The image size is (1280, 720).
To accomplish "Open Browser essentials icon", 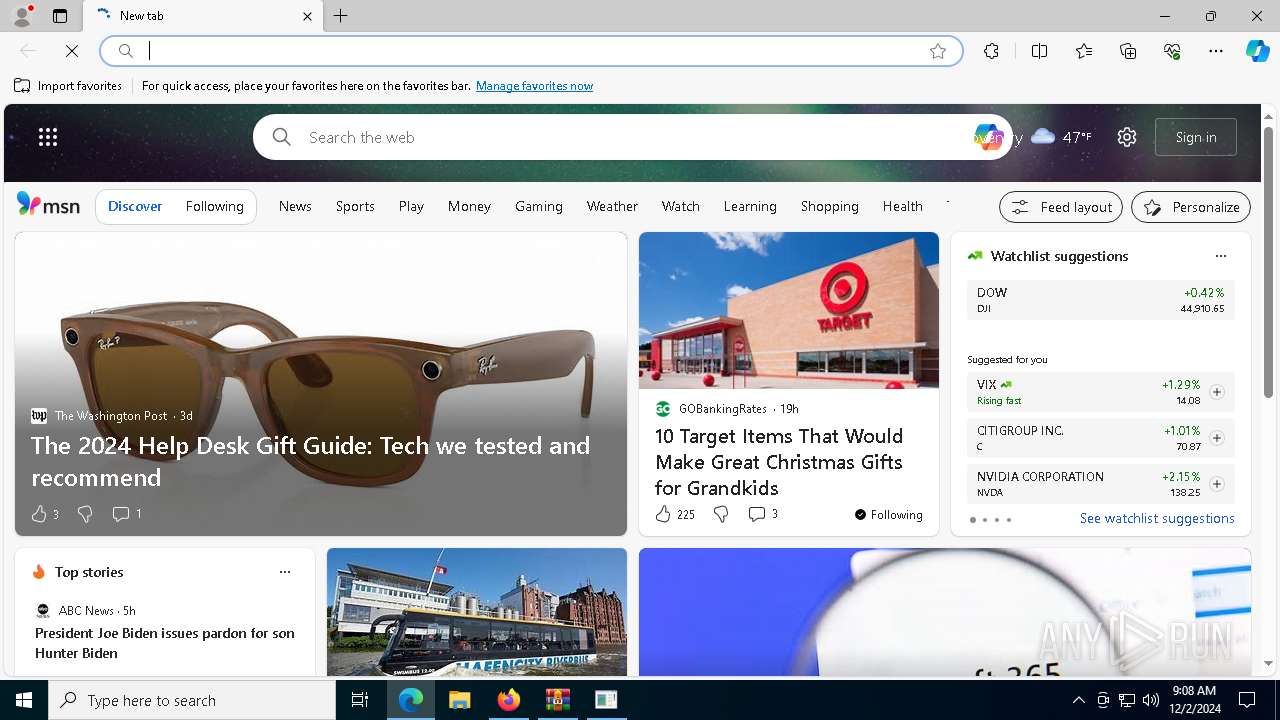I will click(x=1172, y=51).
